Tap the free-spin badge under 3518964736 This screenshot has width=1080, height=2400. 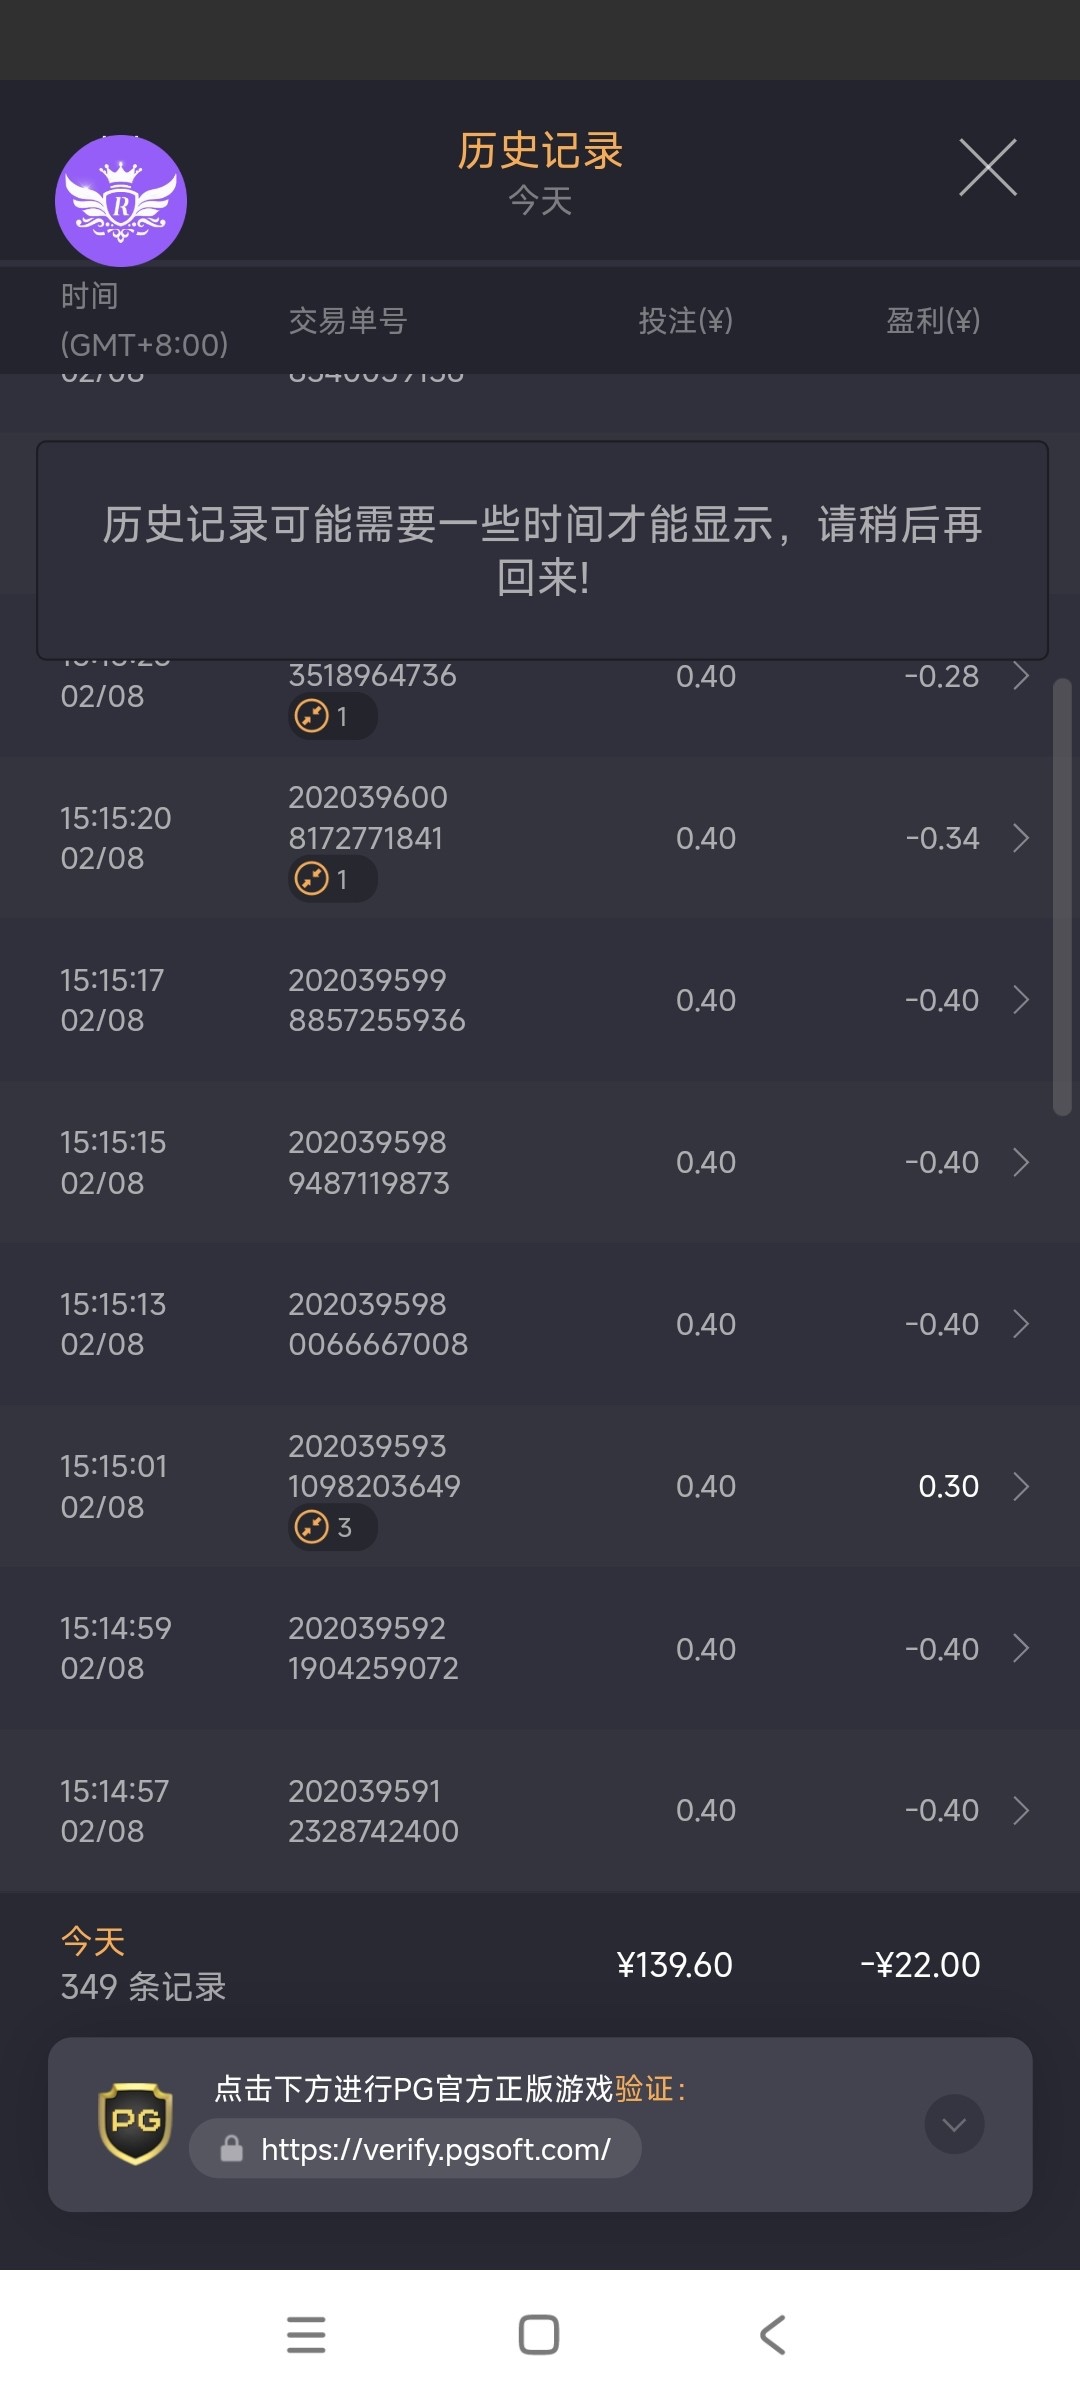331,717
